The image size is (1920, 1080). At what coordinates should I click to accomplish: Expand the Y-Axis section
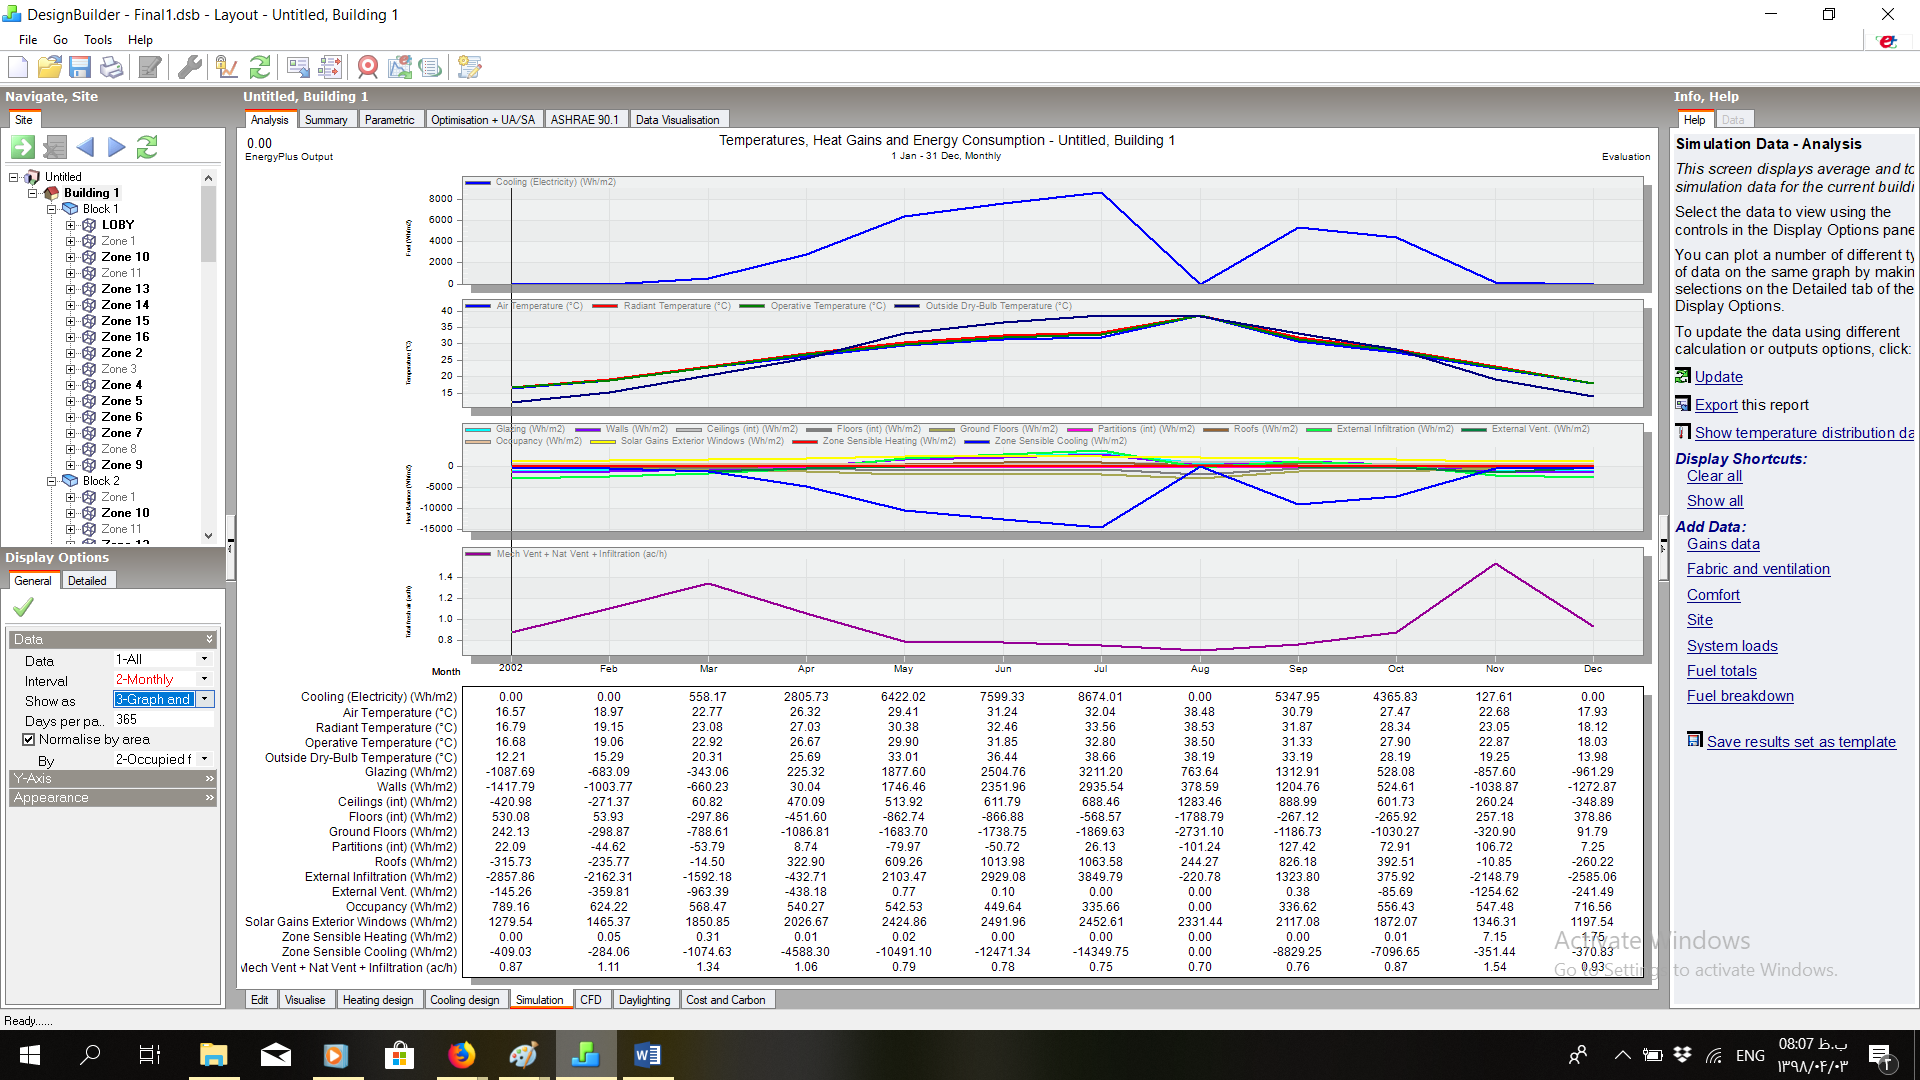113,778
